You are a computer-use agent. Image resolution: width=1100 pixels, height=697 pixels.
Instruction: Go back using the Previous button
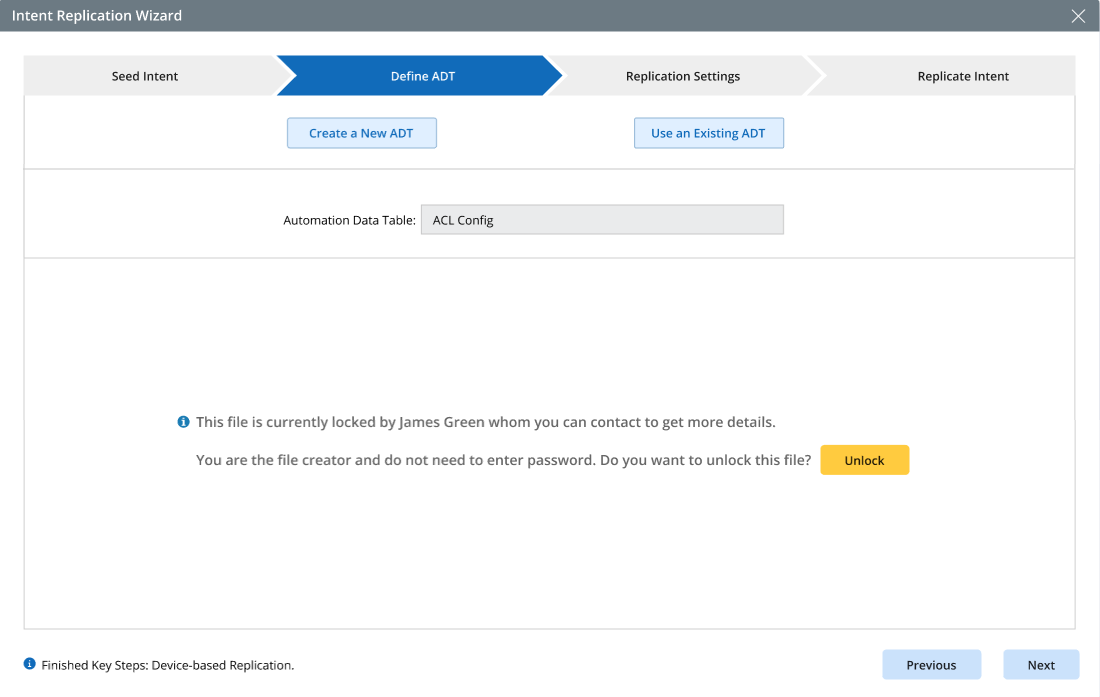[931, 665]
